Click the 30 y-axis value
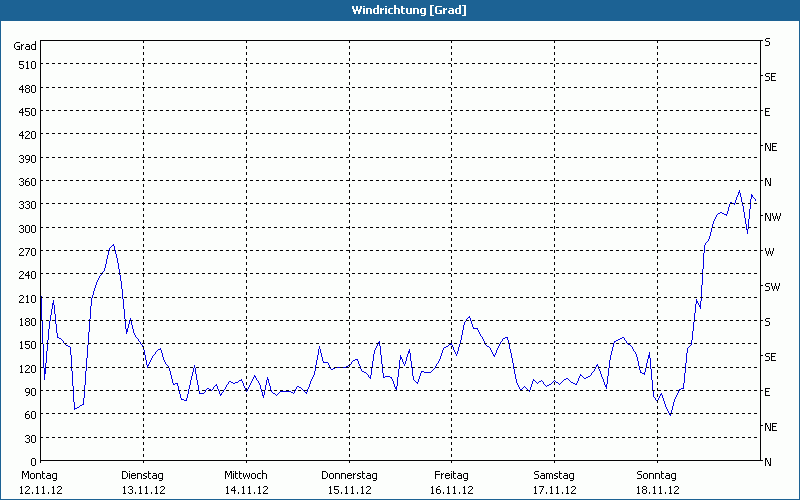This screenshot has height=500, width=800. tap(31, 439)
